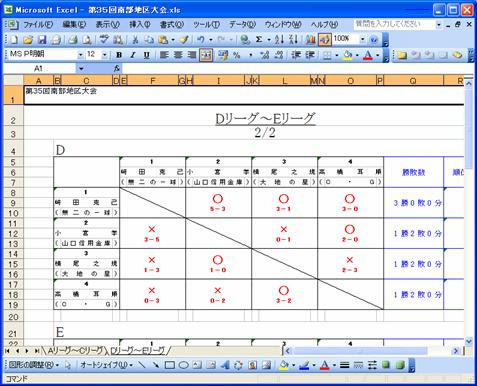Viewport: 477px width, 386px height.
Task: Click the horizontal scrollbar track
Action: 372,351
